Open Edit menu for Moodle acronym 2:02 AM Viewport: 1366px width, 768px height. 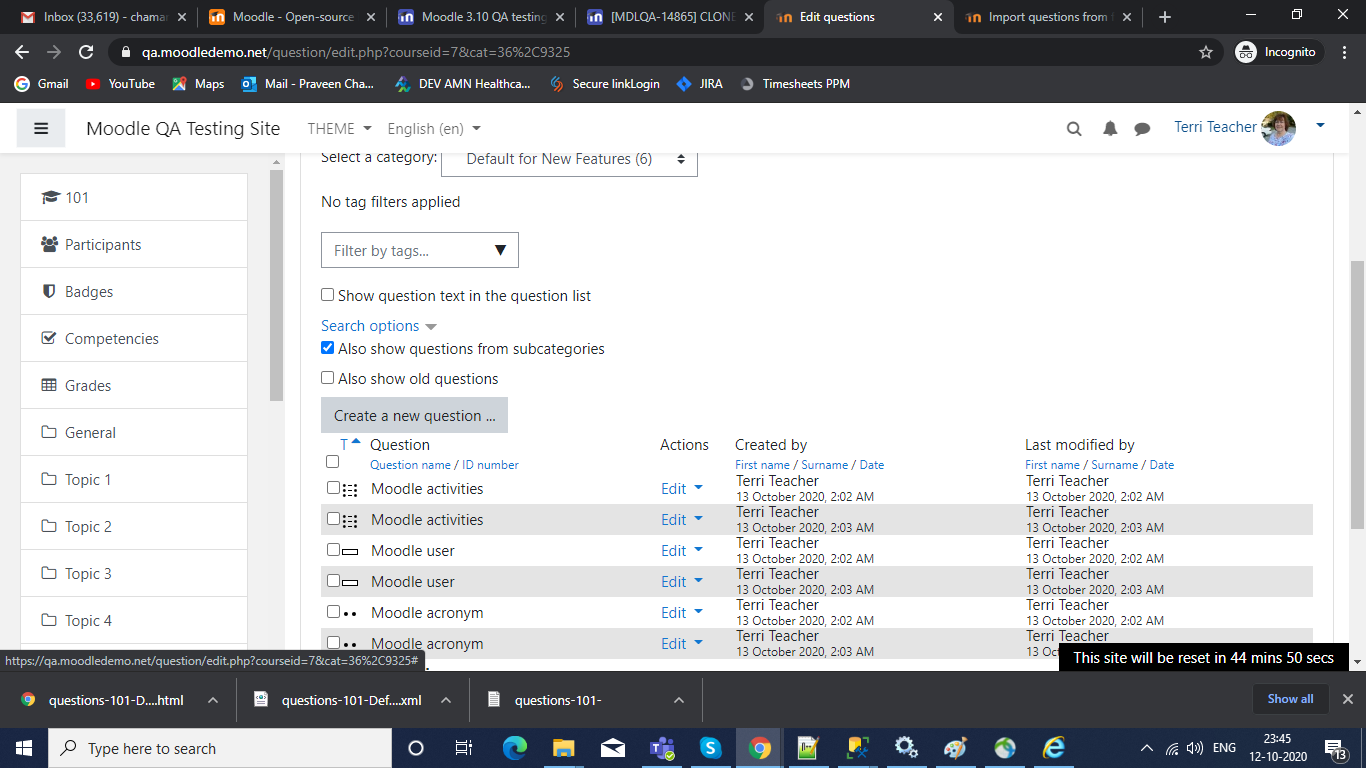(682, 612)
